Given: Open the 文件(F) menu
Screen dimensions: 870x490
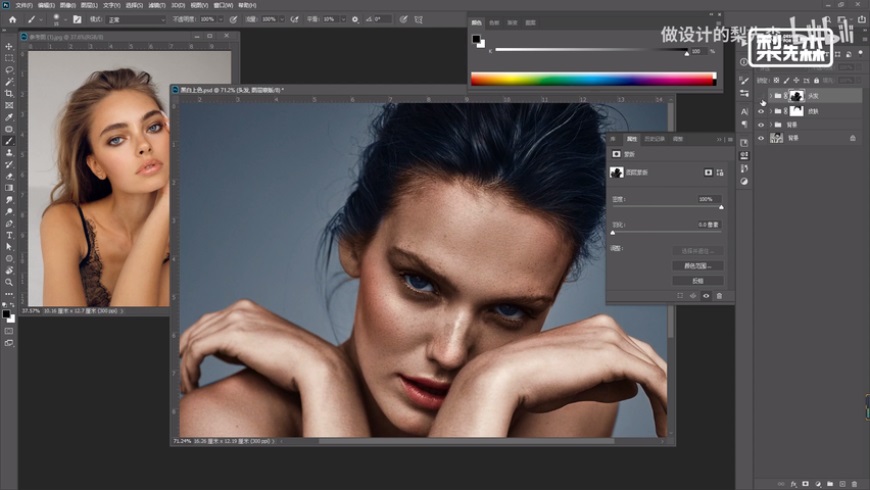Looking at the screenshot, I should click(x=25, y=5).
